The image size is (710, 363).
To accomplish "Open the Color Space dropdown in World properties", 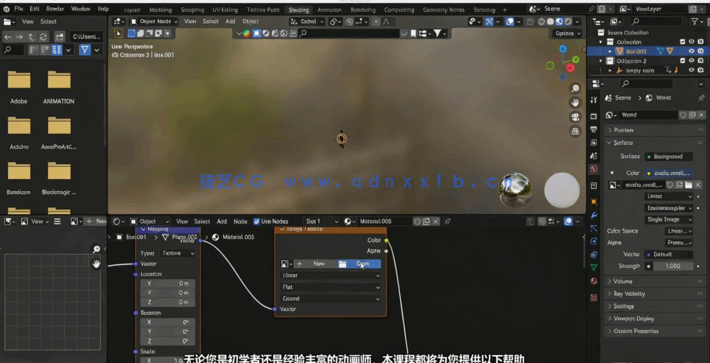I will click(679, 231).
